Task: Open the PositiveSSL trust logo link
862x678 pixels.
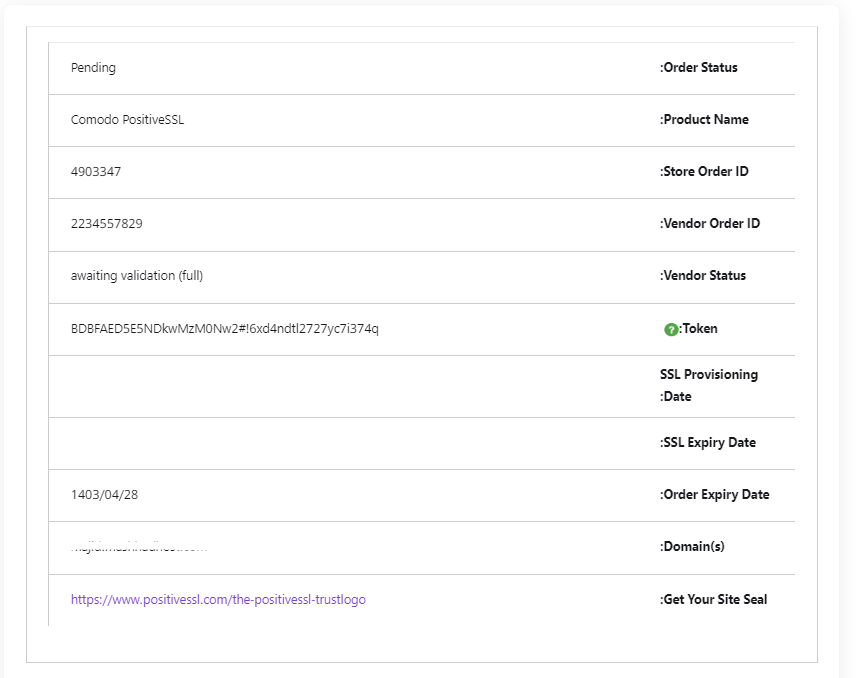Action: pyautogui.click(x=217, y=599)
